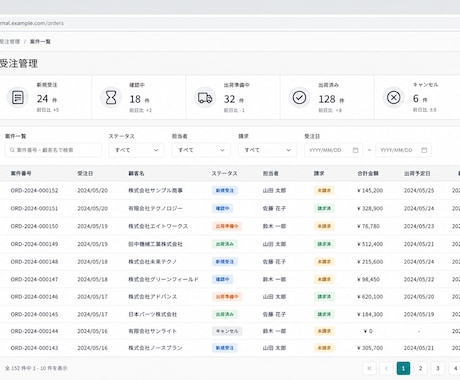Viewport: 460px width, 380px height.
Task: Click the truck 出荷準備中 icon
Action: pos(205,98)
